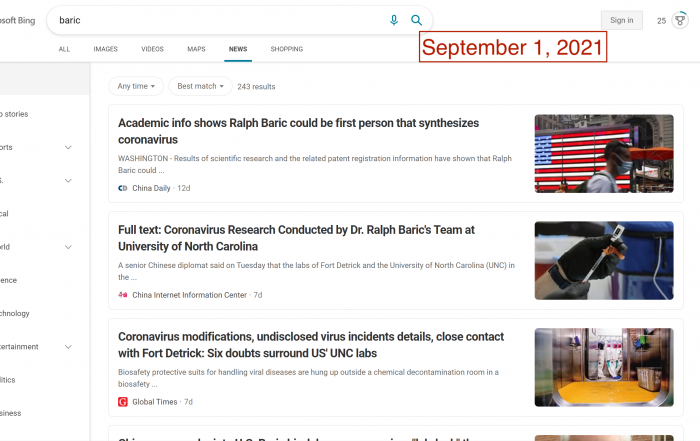
Task: Expand the U.S. sidebar category chevron
Action: point(68,180)
